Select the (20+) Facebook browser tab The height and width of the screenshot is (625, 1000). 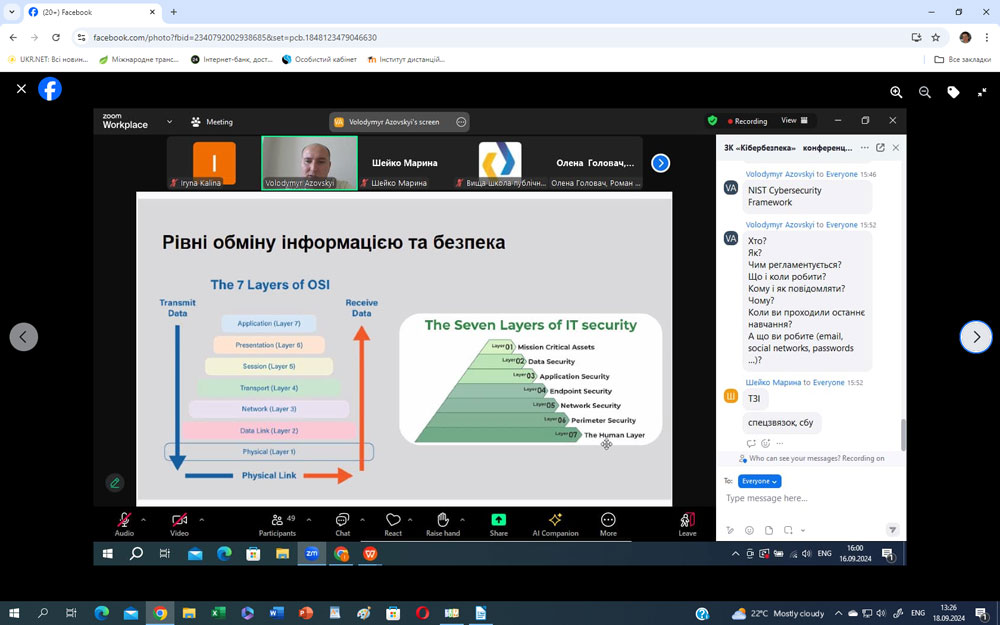point(88,12)
